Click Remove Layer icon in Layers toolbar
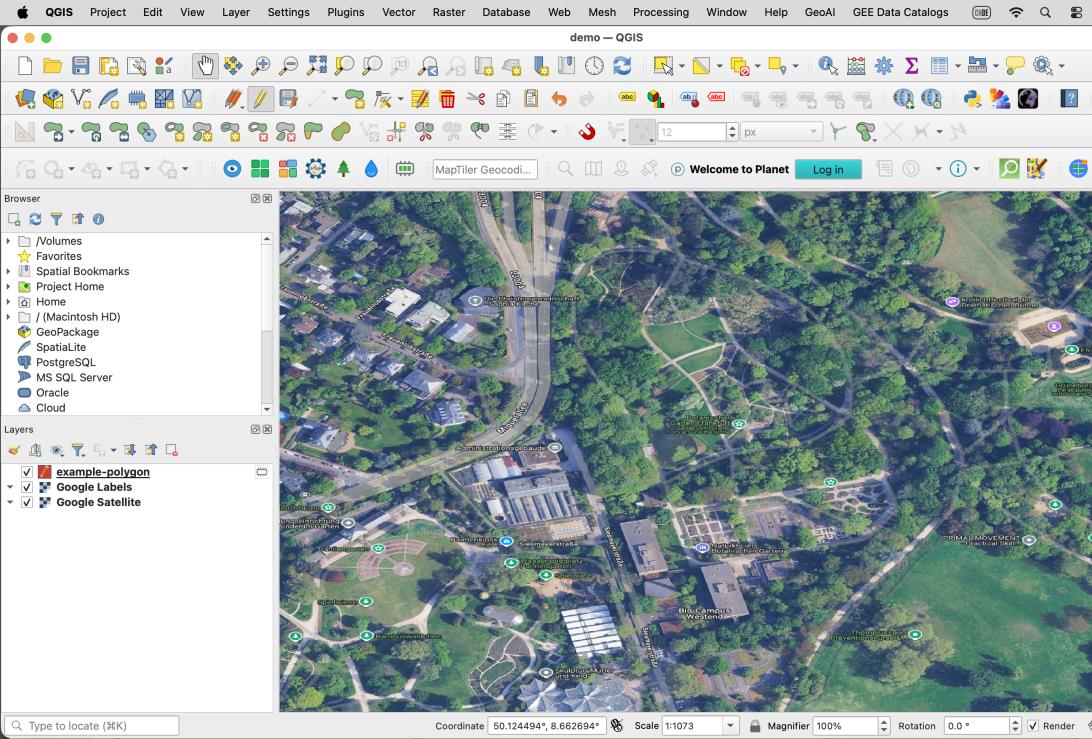 (x=172, y=451)
